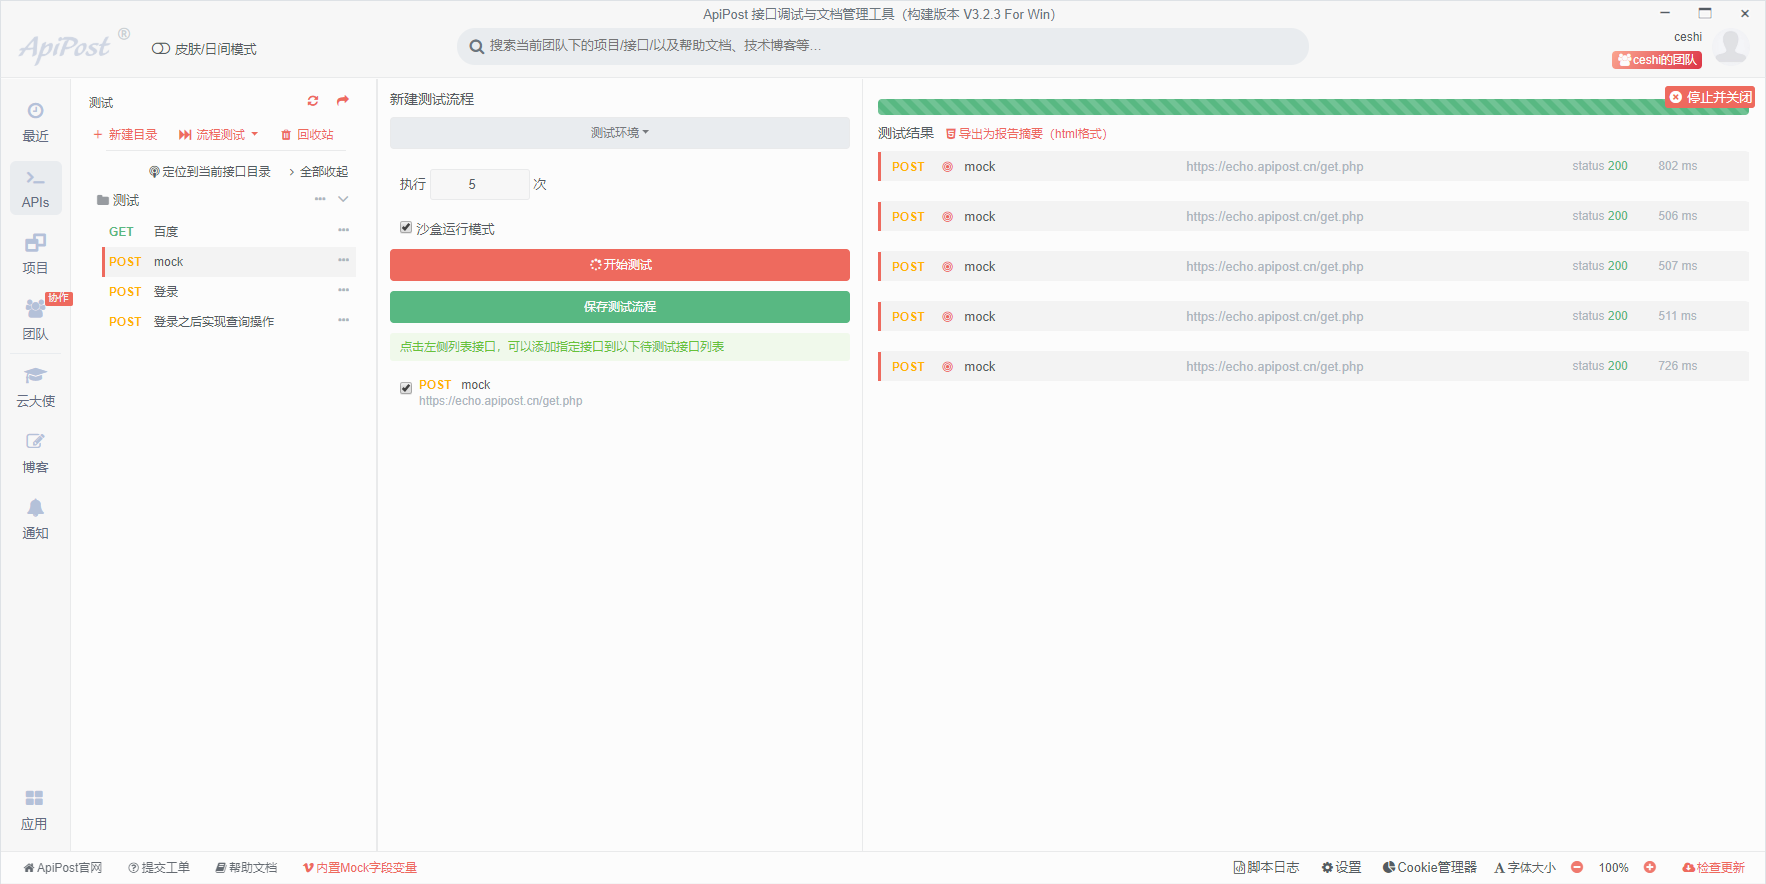Select POST 登录之后实现查询操作 interface
This screenshot has width=1766, height=884.
[229, 322]
